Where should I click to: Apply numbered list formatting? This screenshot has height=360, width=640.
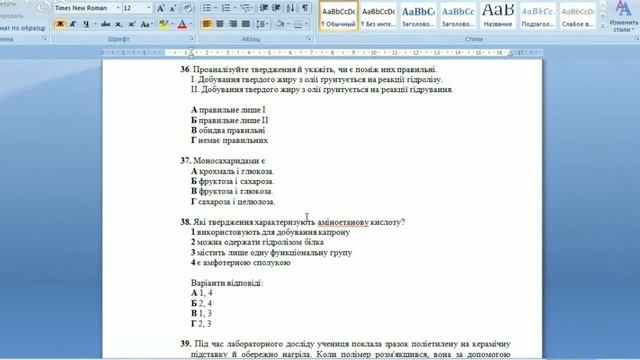coord(225,8)
